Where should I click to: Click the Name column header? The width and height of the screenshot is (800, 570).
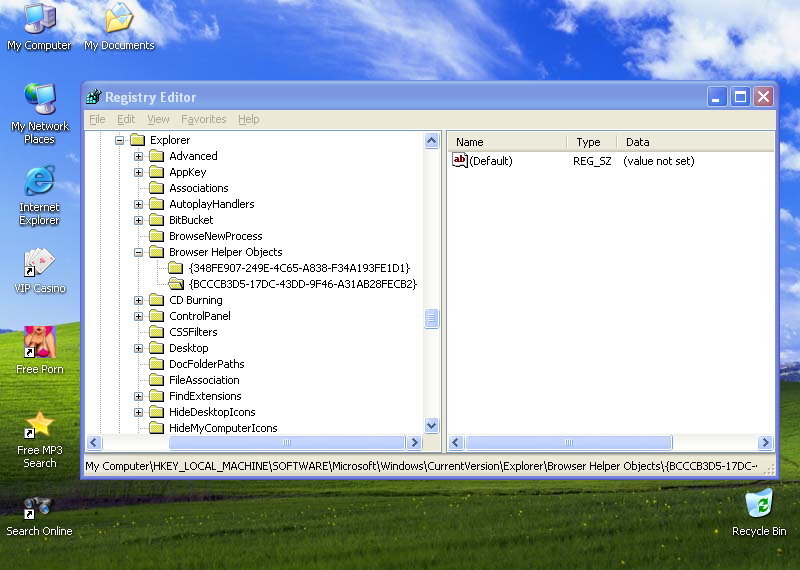506,142
